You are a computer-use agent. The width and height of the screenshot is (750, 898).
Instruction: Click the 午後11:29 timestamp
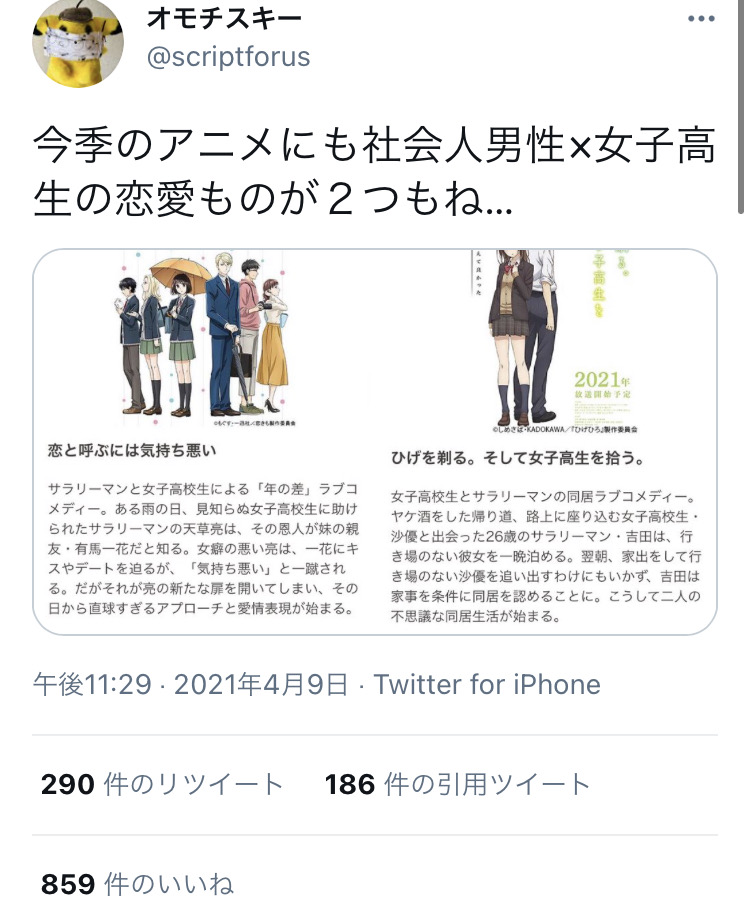tap(92, 684)
